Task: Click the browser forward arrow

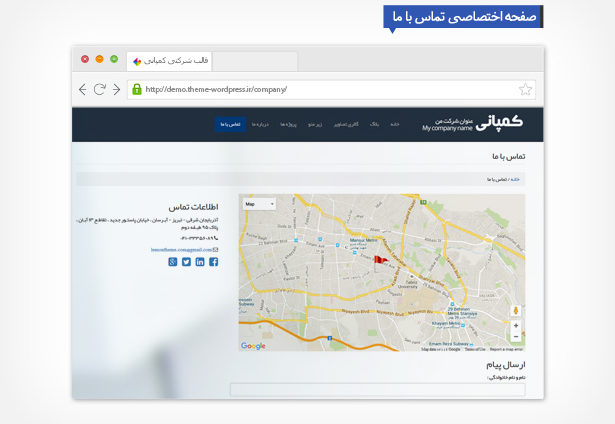Action: tap(116, 89)
